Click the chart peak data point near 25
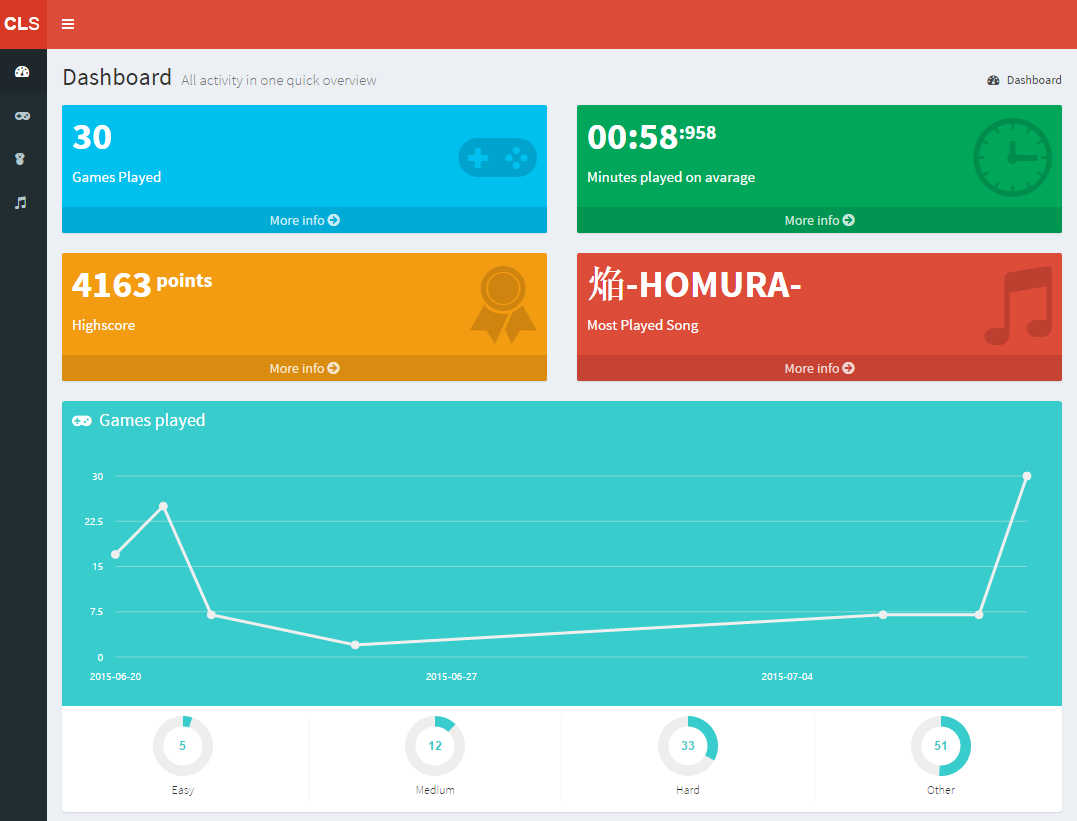Screen dimensions: 1077x821 click(163, 506)
